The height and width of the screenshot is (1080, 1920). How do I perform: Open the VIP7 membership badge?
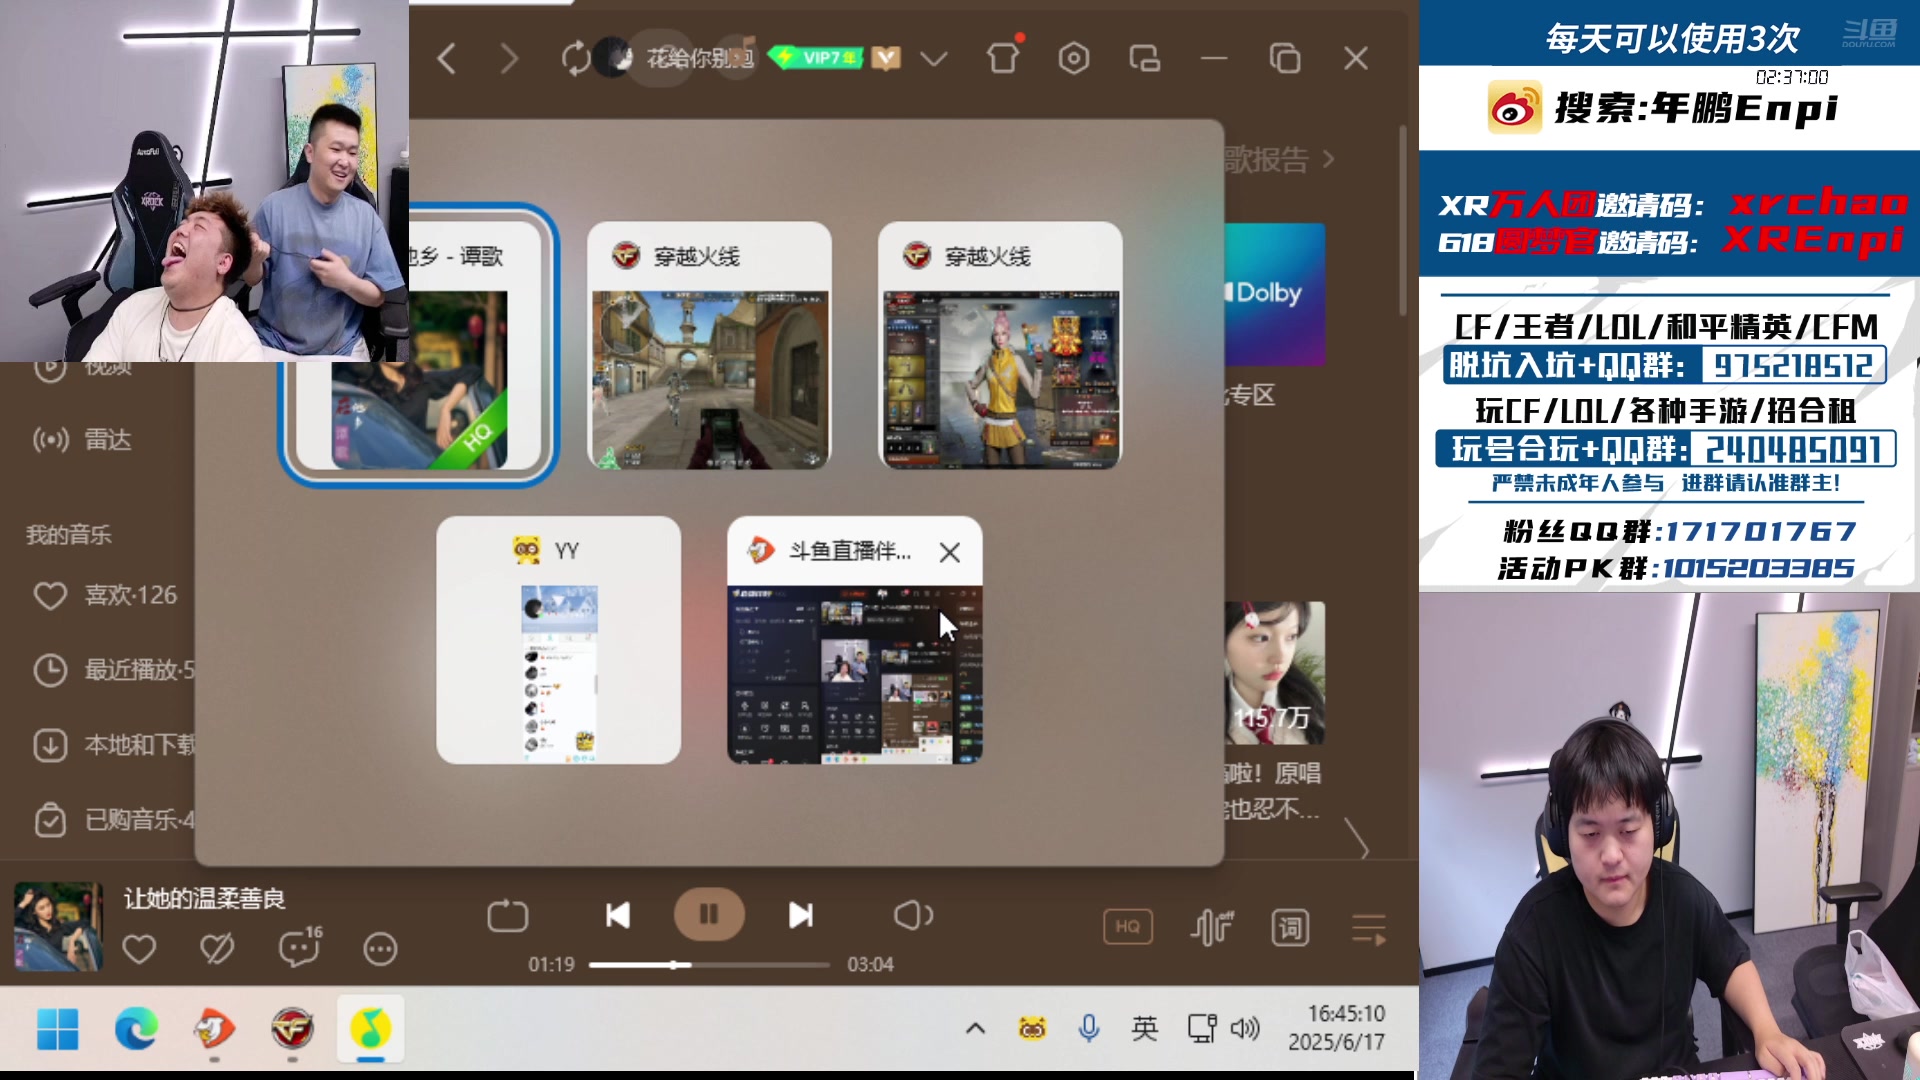(818, 58)
